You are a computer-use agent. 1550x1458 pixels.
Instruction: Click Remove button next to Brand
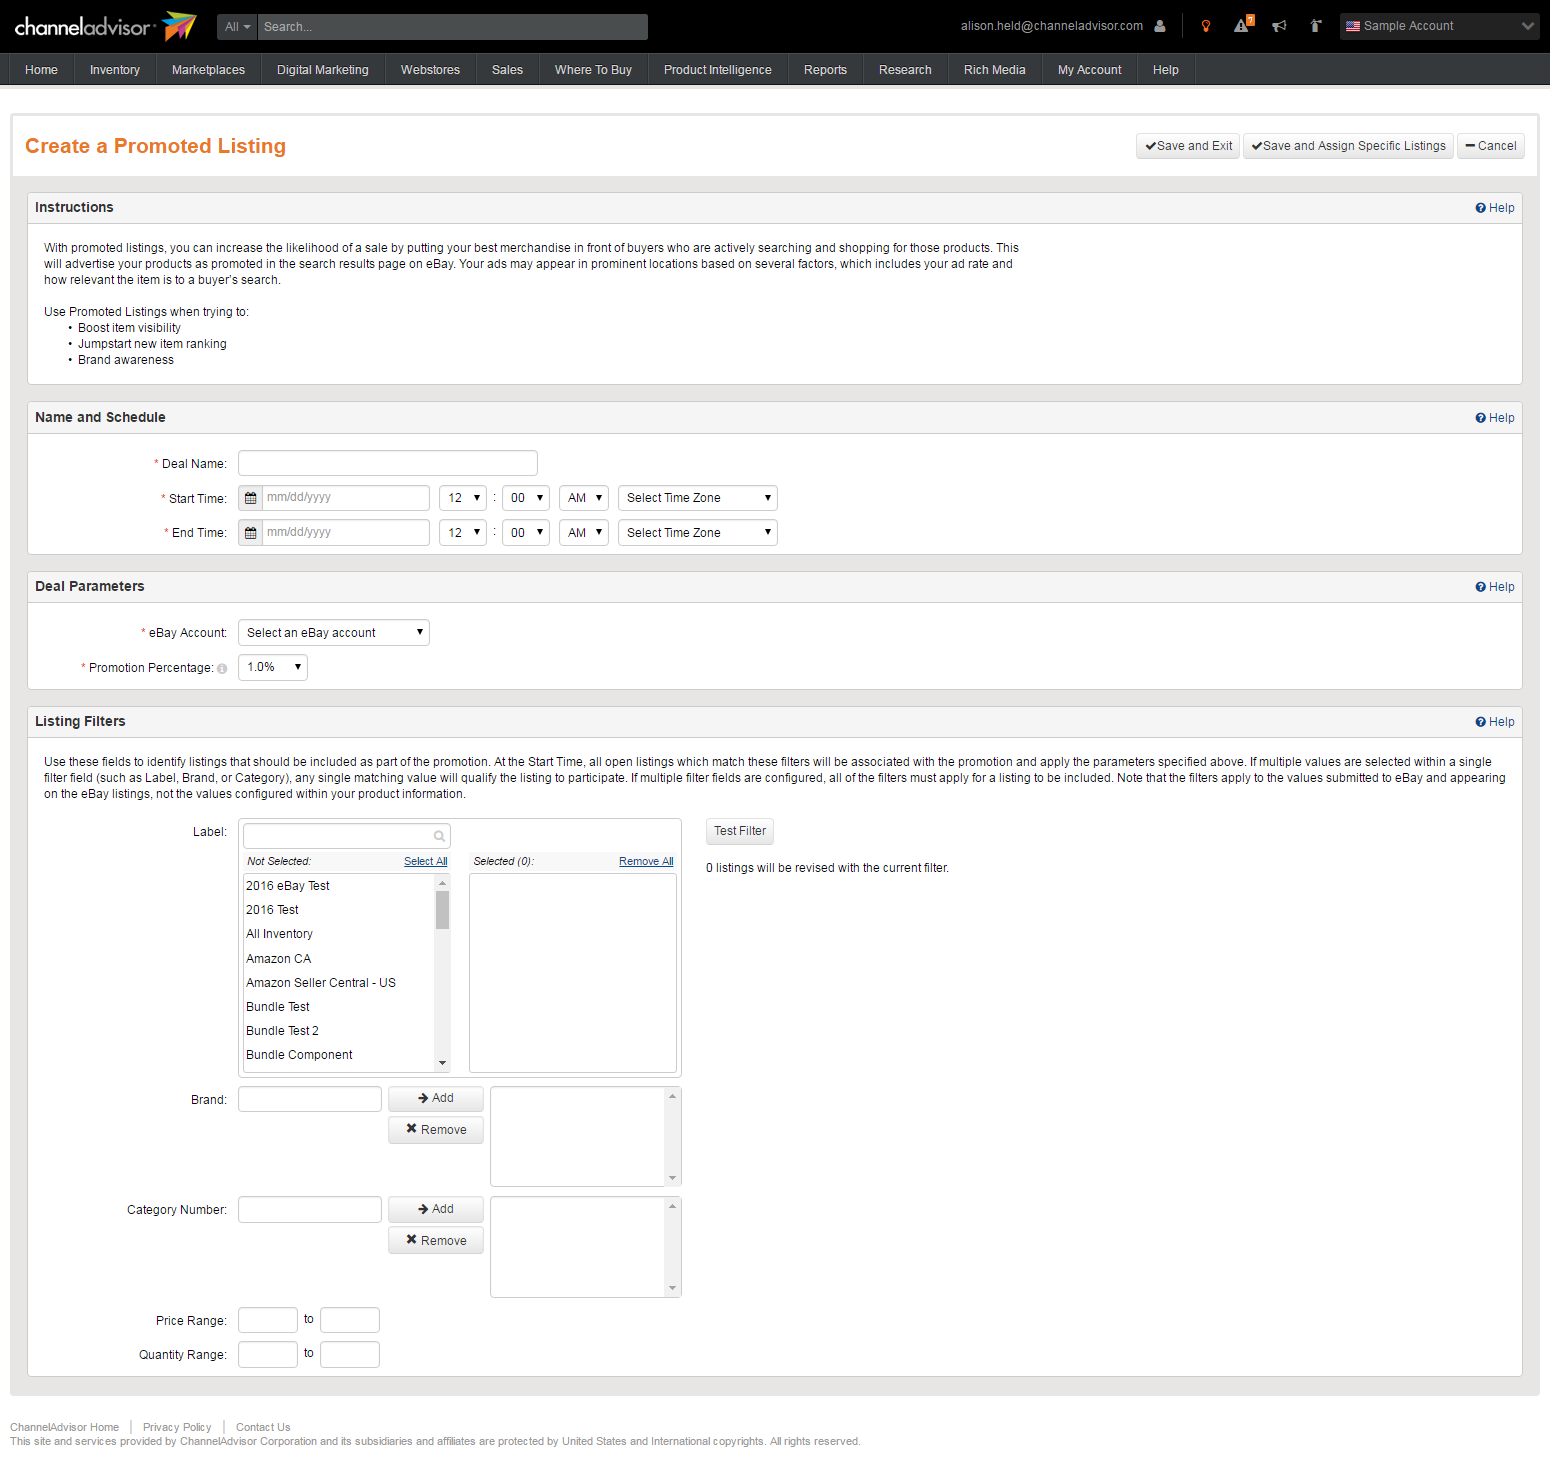pyautogui.click(x=436, y=1130)
